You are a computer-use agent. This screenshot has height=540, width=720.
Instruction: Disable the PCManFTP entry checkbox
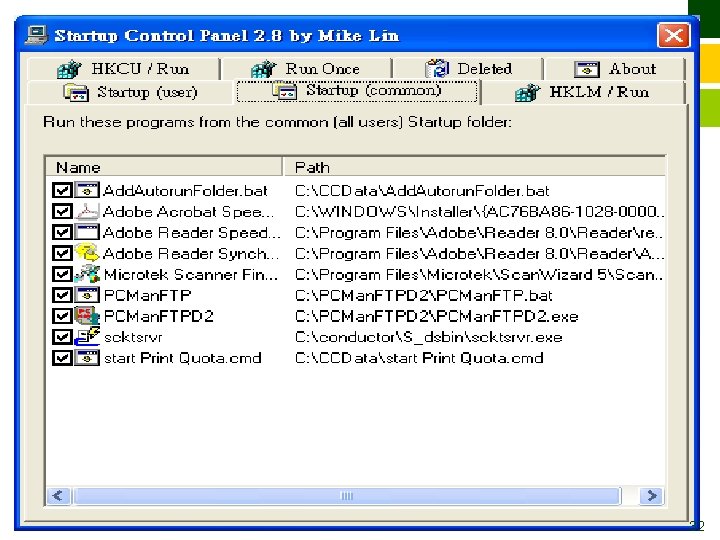pyautogui.click(x=62, y=295)
